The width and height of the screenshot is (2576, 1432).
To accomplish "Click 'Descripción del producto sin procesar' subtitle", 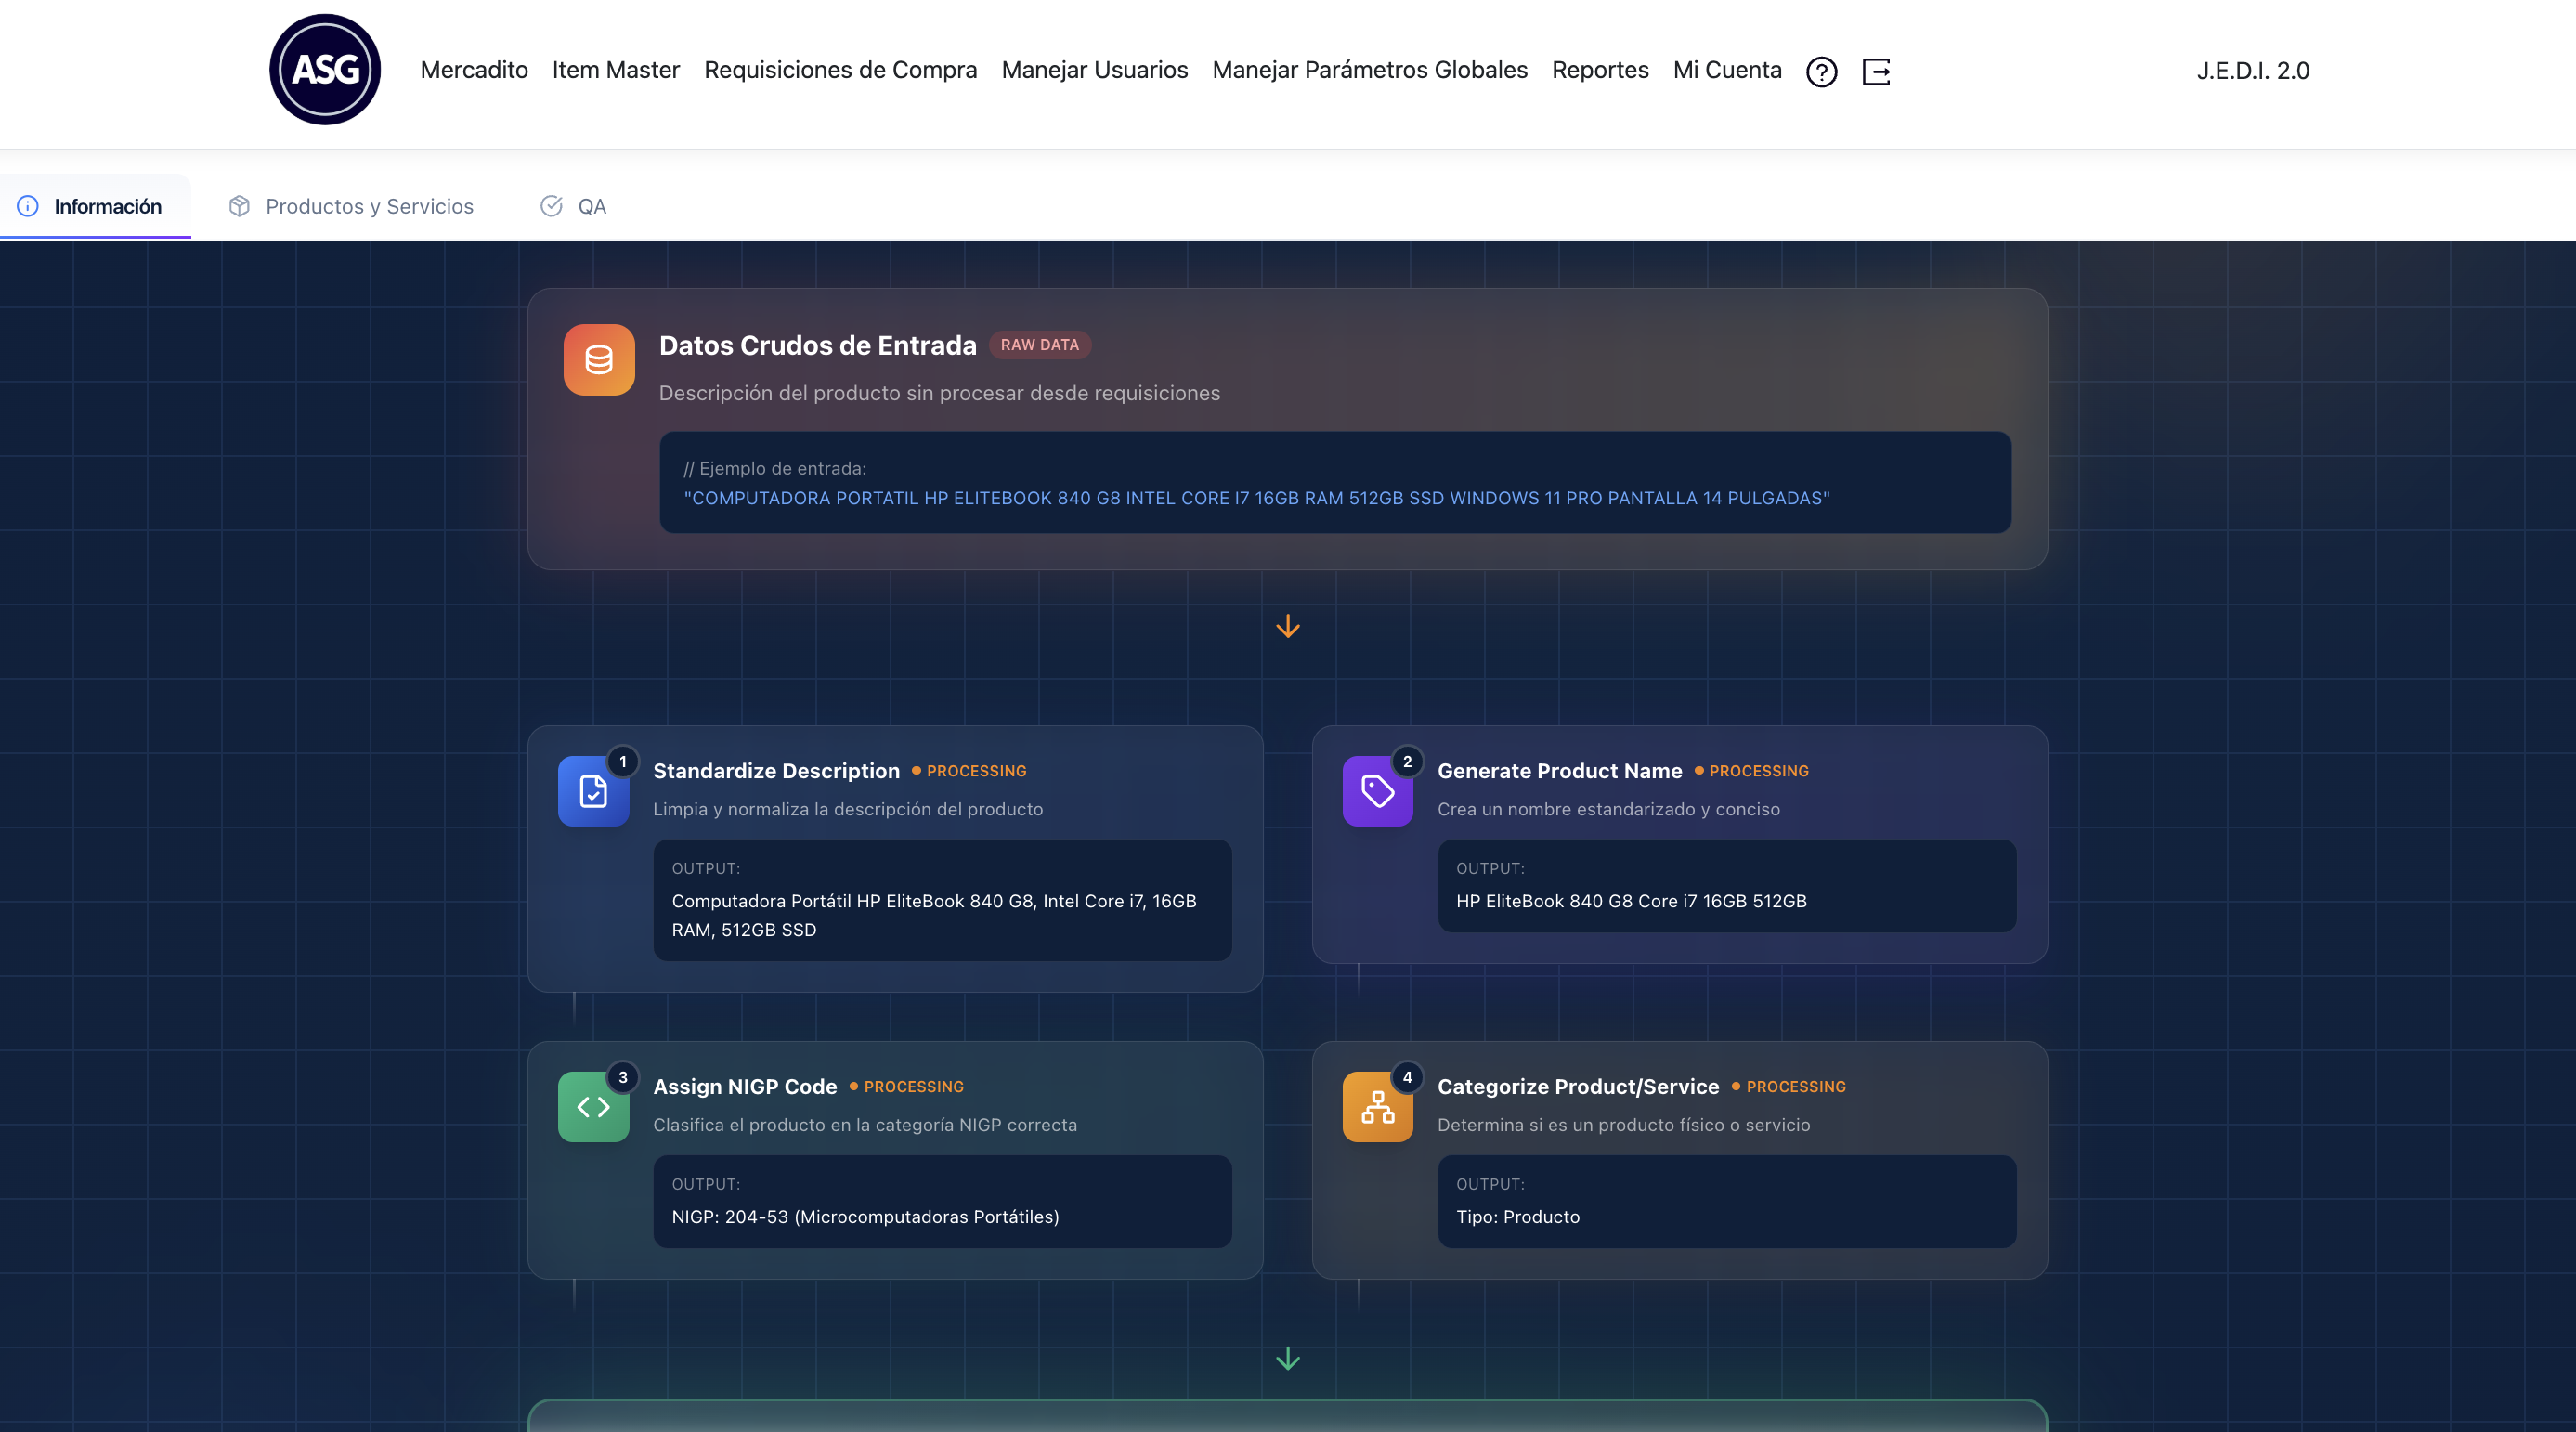I will (939, 393).
